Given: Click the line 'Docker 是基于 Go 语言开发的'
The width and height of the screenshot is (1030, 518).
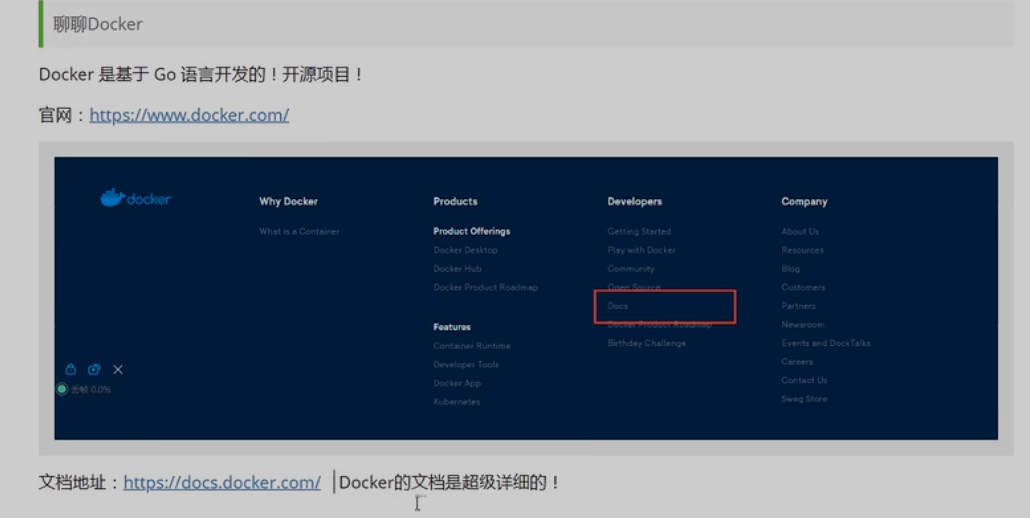Looking at the screenshot, I should [152, 75].
